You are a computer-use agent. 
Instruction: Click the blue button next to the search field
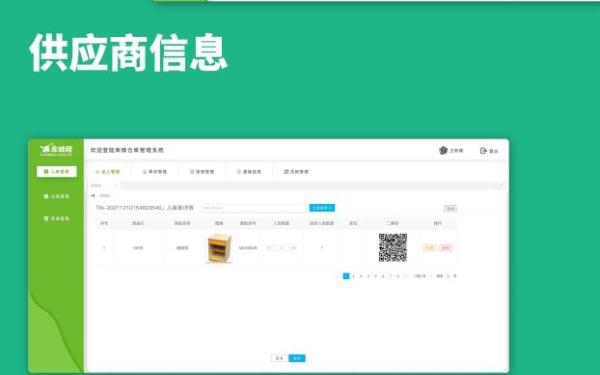322,208
